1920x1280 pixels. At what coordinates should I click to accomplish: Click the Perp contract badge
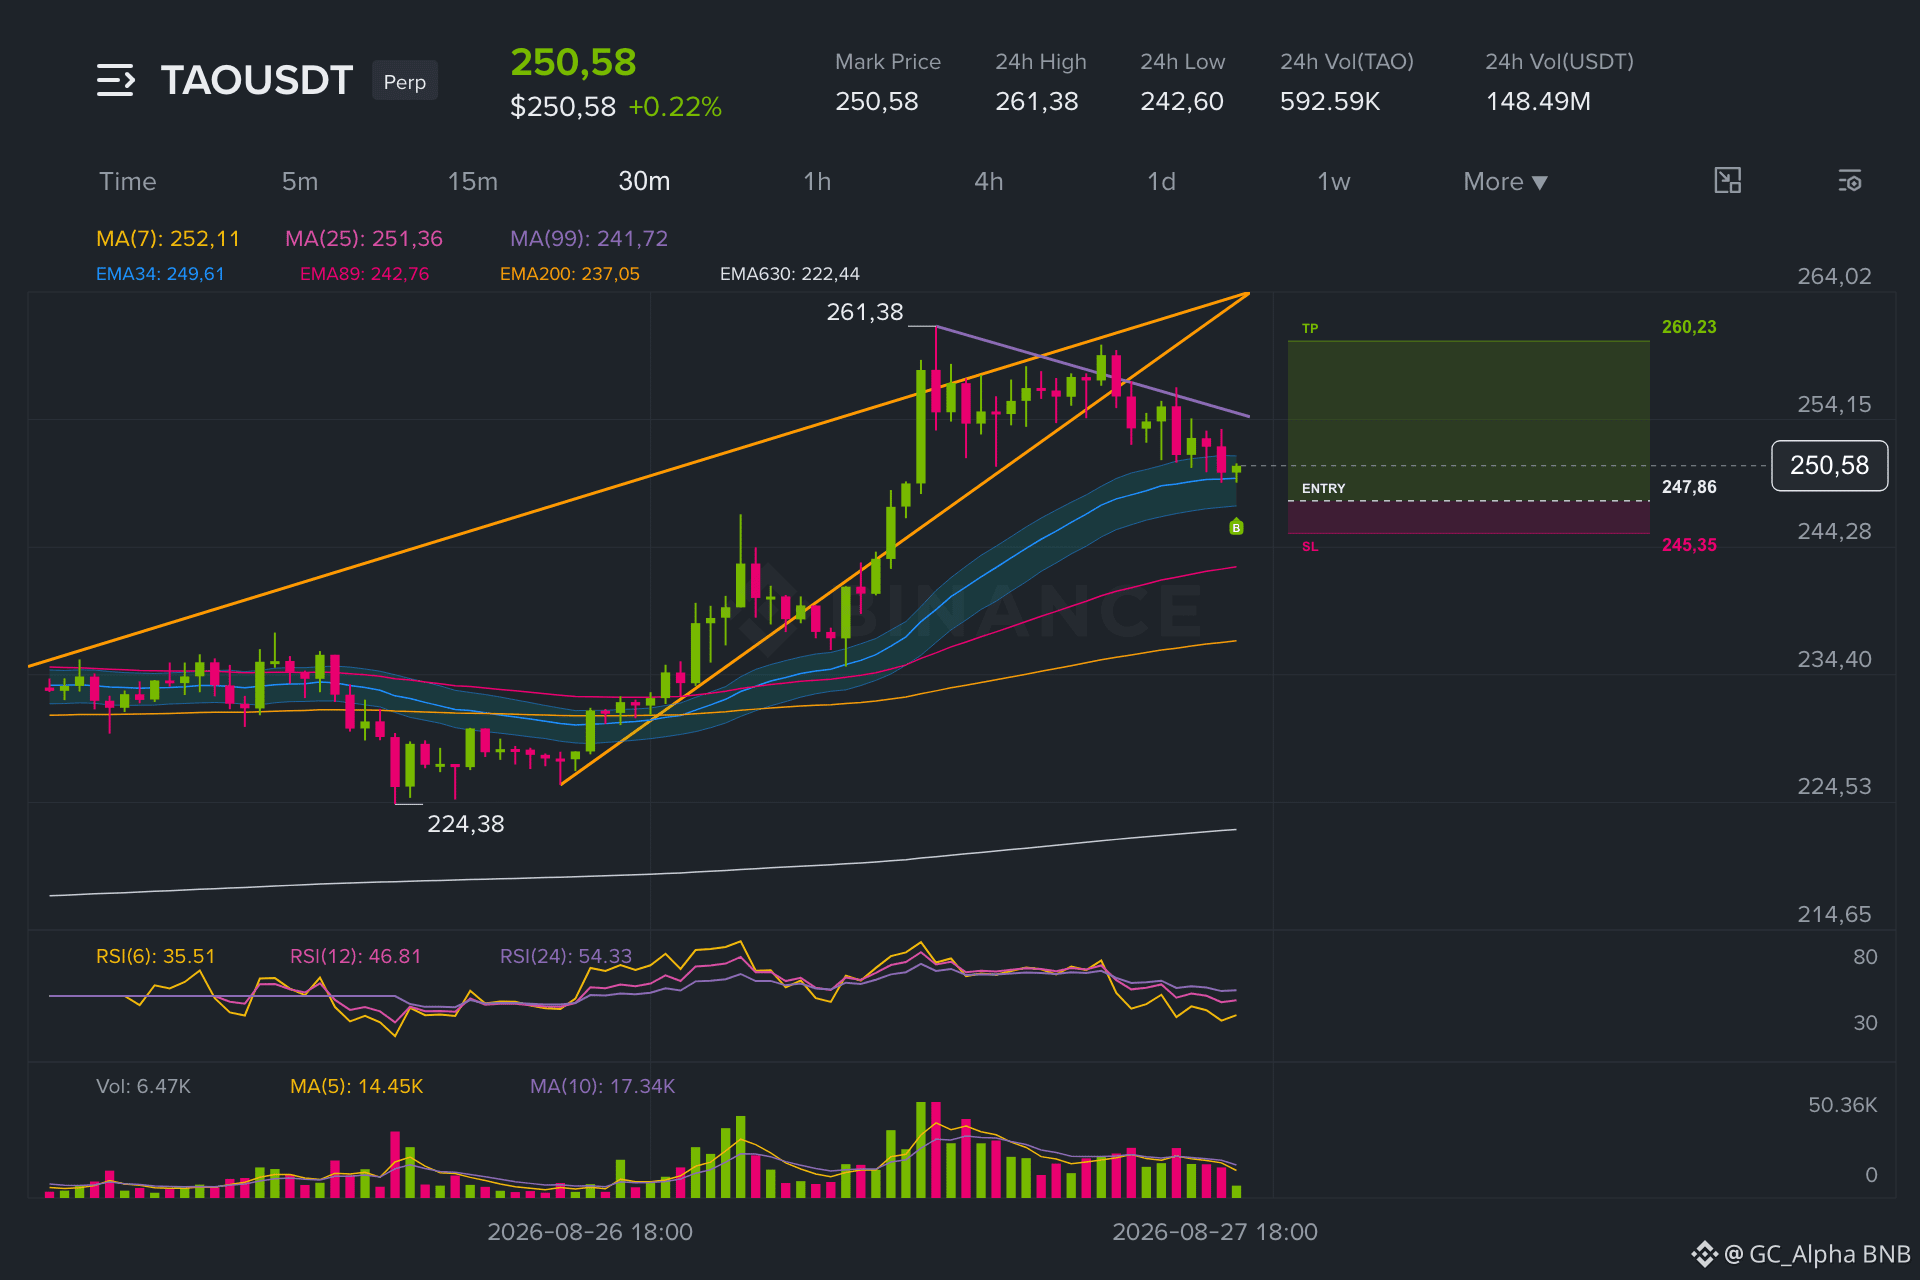click(405, 81)
